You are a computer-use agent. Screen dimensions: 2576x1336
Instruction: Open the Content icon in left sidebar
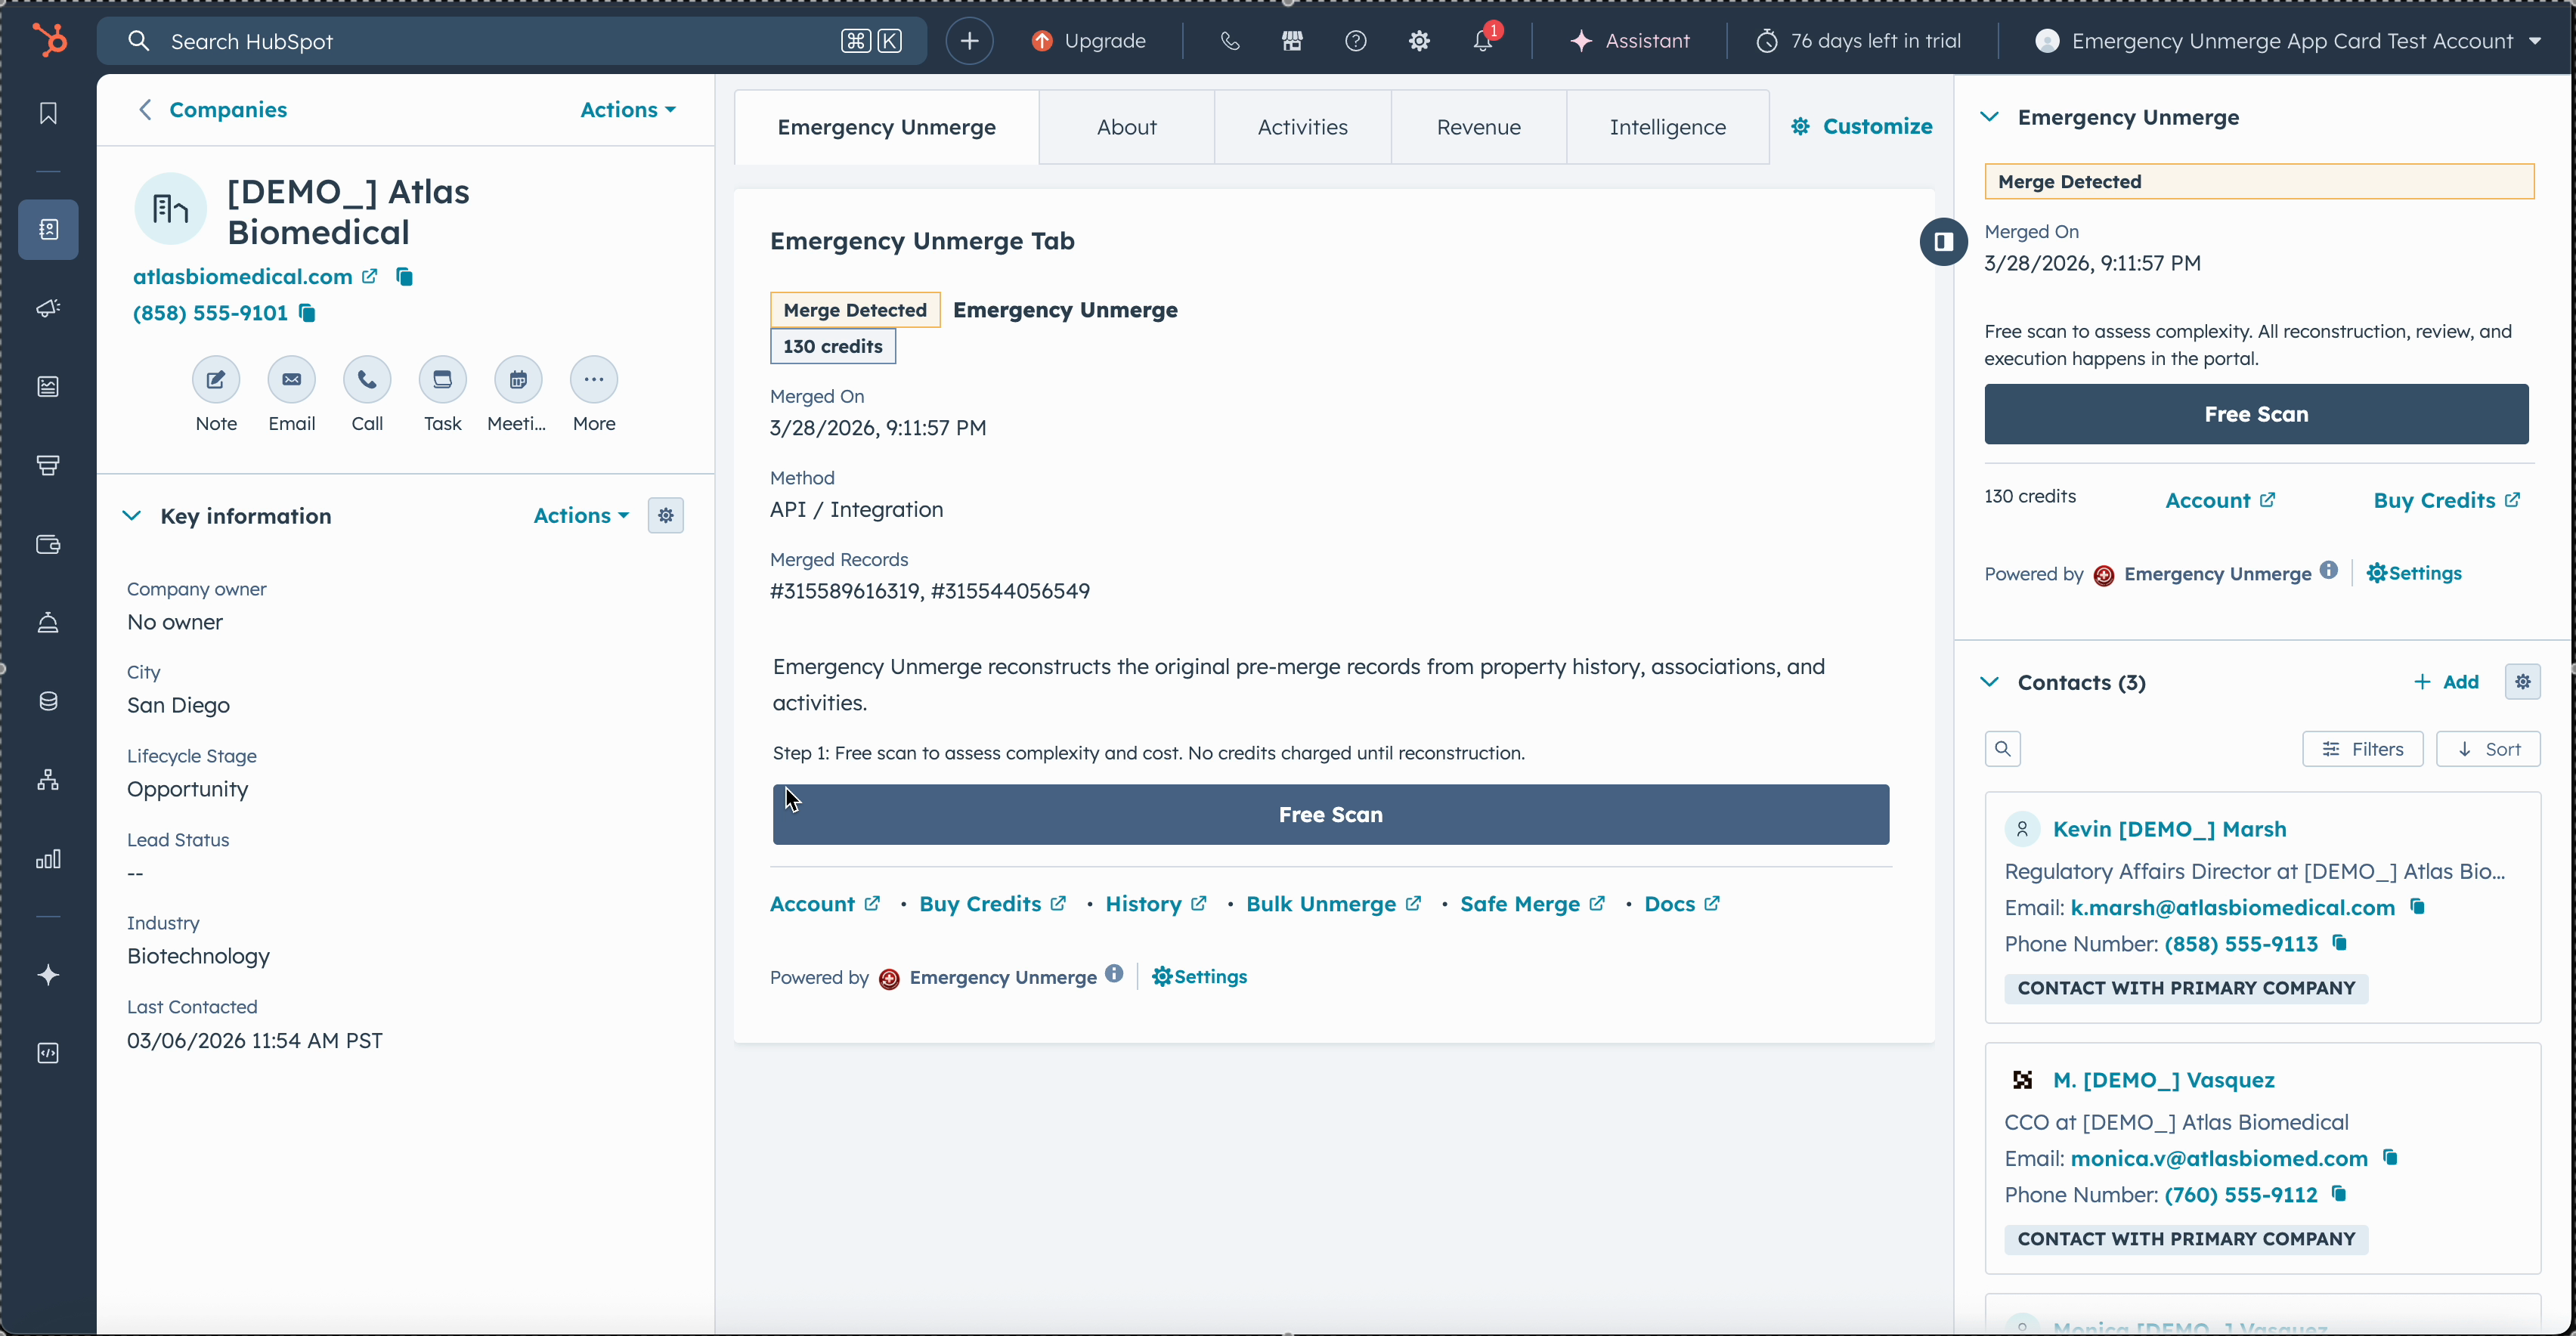(x=48, y=387)
